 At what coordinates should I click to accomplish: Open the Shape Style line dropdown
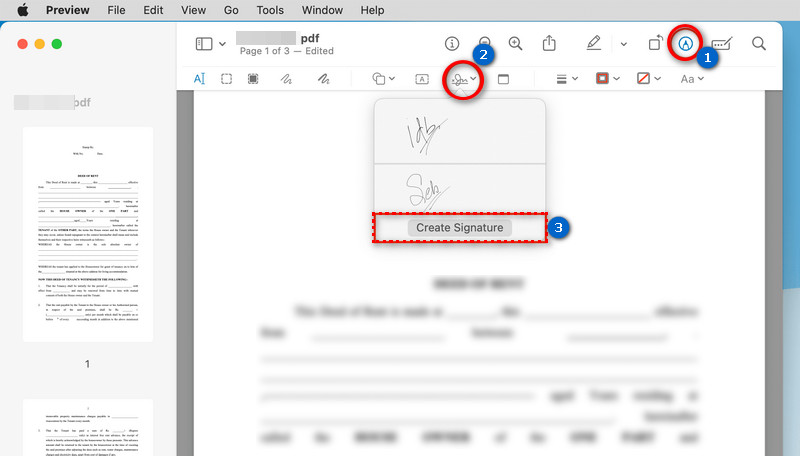pyautogui.click(x=566, y=79)
